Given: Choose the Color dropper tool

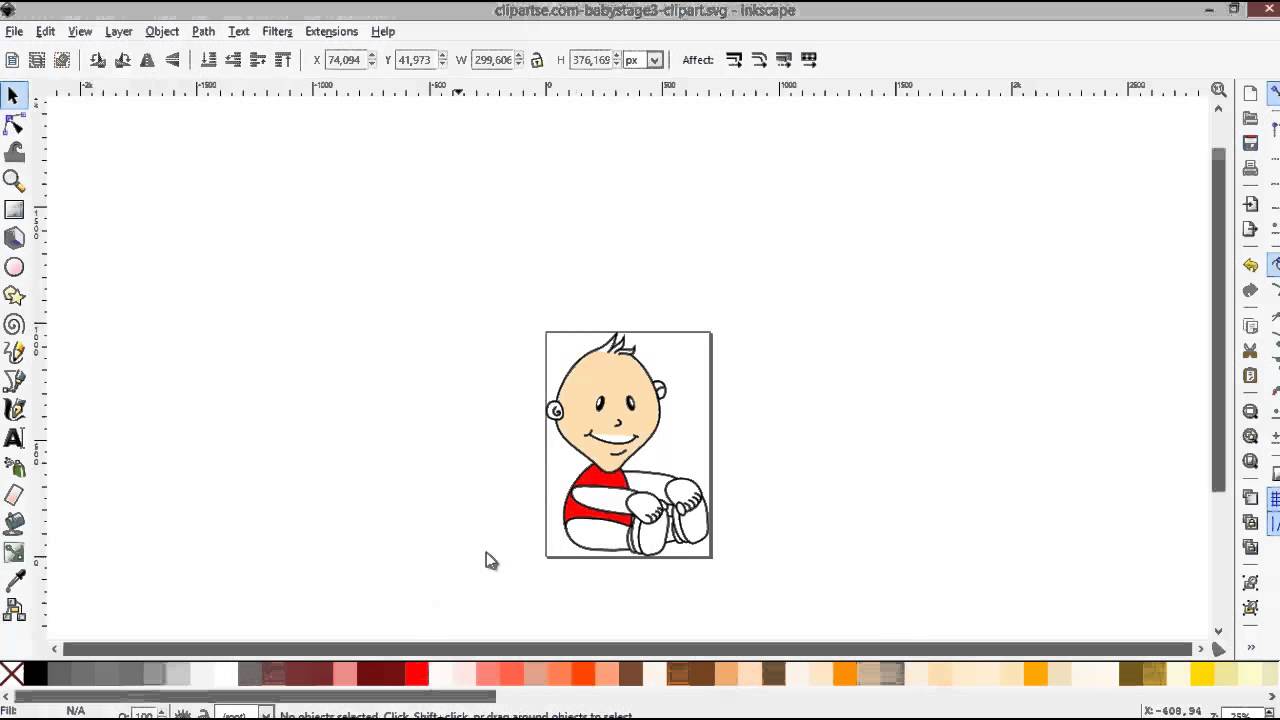Looking at the screenshot, I should [14, 581].
